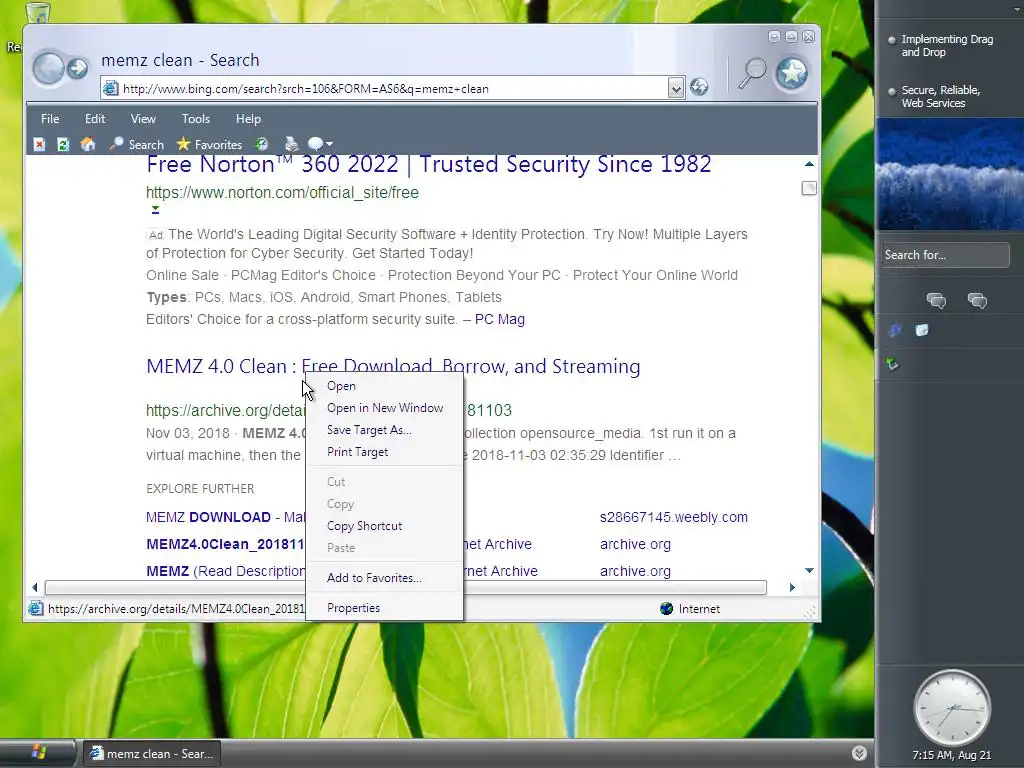Click archive.org beside MEMZ4.0Clean row
The image size is (1024, 768).
pos(635,544)
